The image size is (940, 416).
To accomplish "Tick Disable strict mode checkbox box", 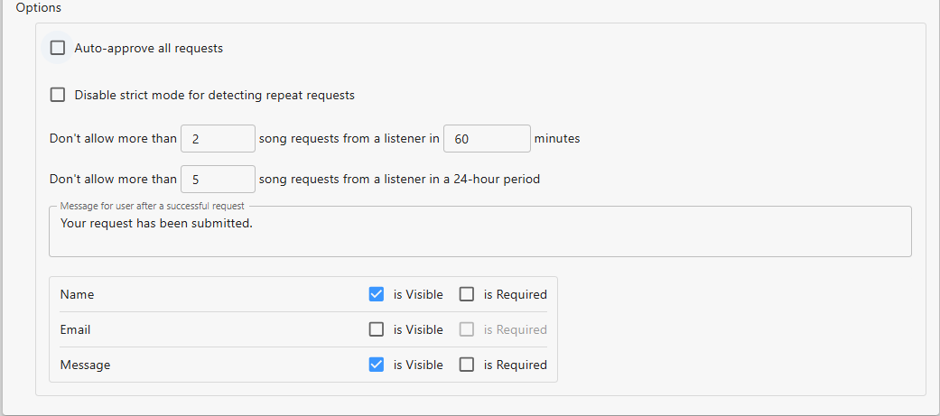I will (x=58, y=95).
